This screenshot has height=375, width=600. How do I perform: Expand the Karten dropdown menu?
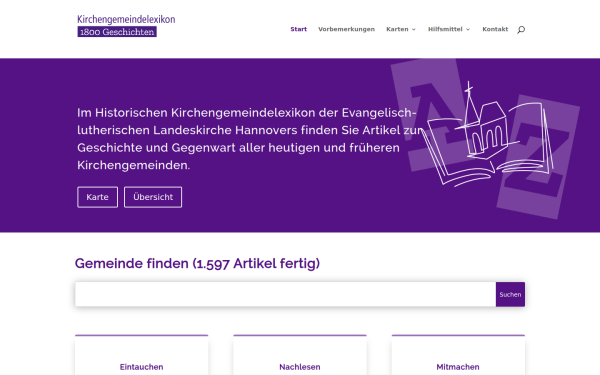point(401,29)
